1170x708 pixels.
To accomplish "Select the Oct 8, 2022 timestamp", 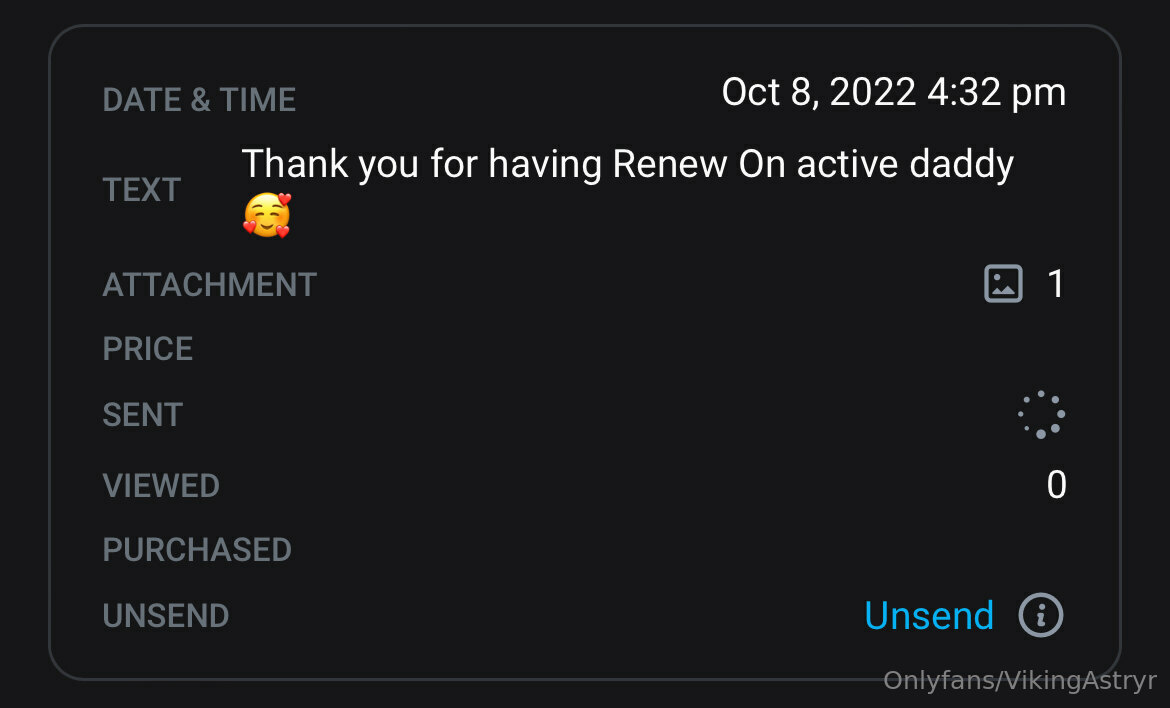I will coord(819,93).
